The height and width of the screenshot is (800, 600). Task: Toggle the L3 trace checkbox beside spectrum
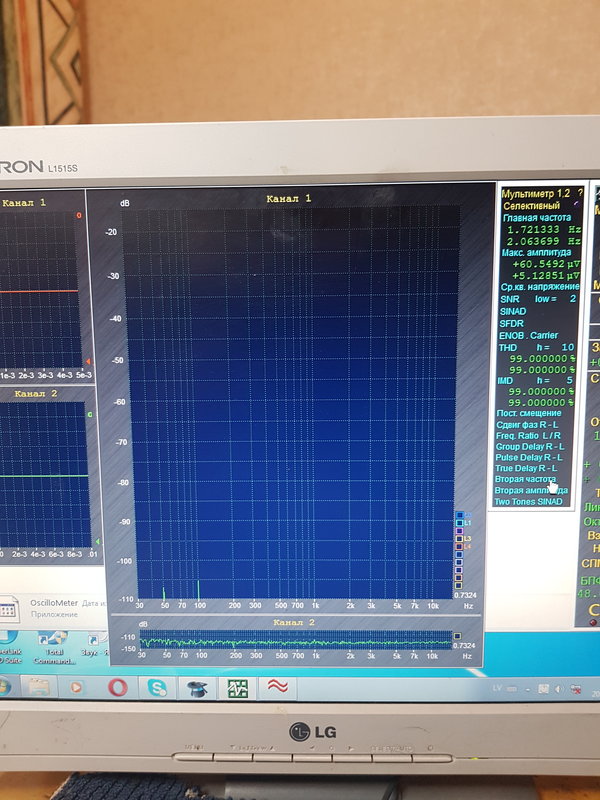pyautogui.click(x=459, y=539)
